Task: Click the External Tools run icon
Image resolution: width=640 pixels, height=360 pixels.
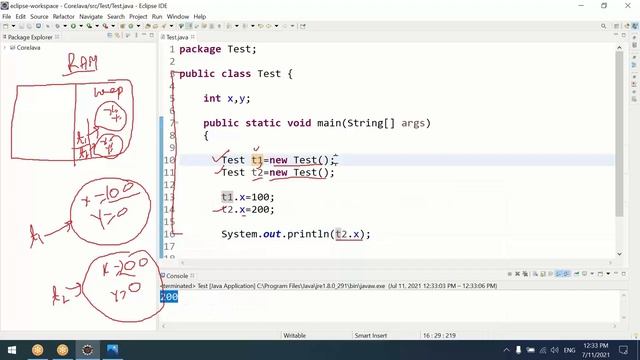Action: [x=105, y=26]
